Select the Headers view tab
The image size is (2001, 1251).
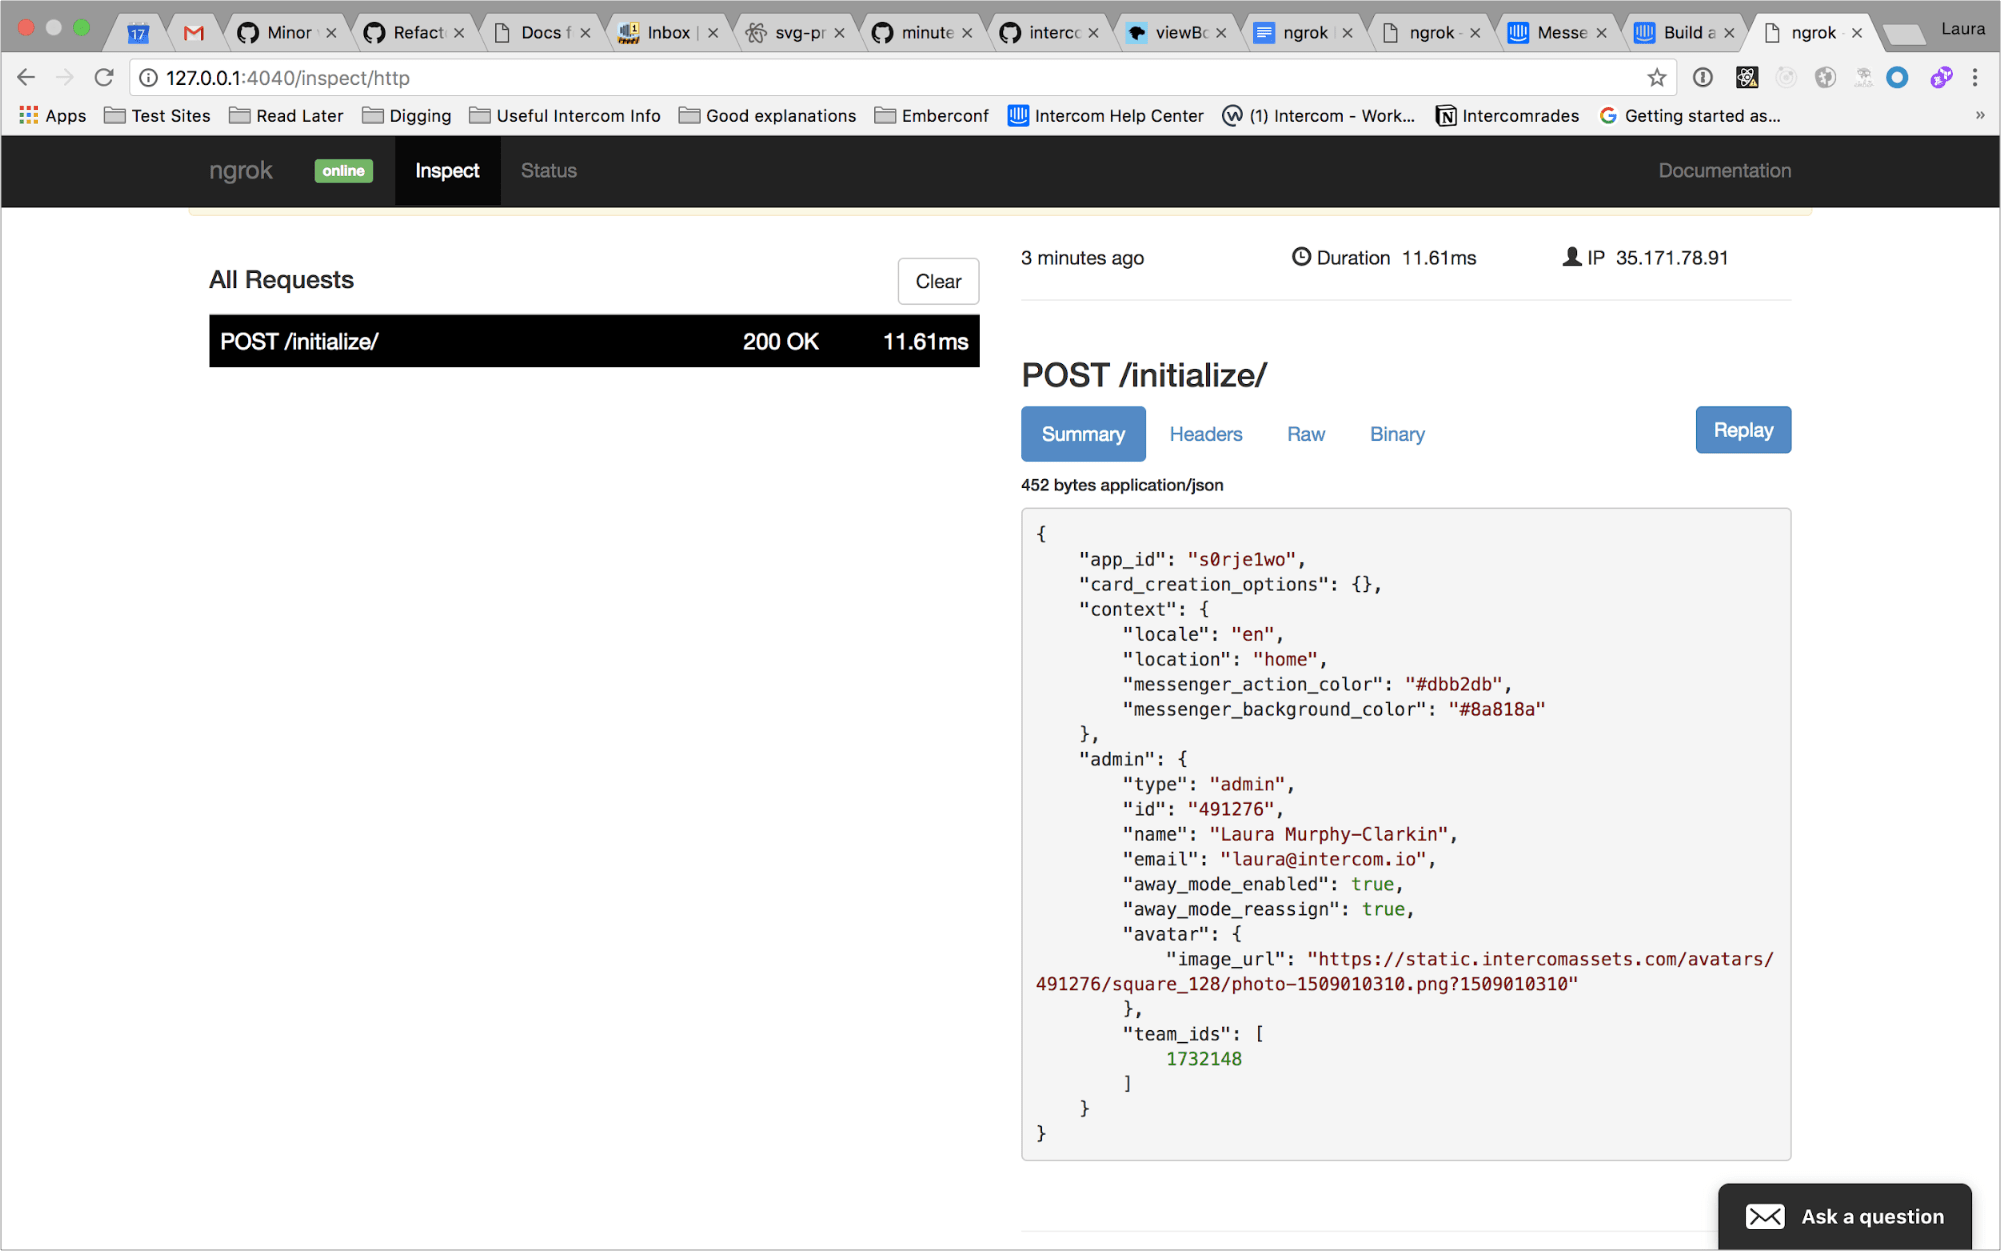click(x=1206, y=434)
